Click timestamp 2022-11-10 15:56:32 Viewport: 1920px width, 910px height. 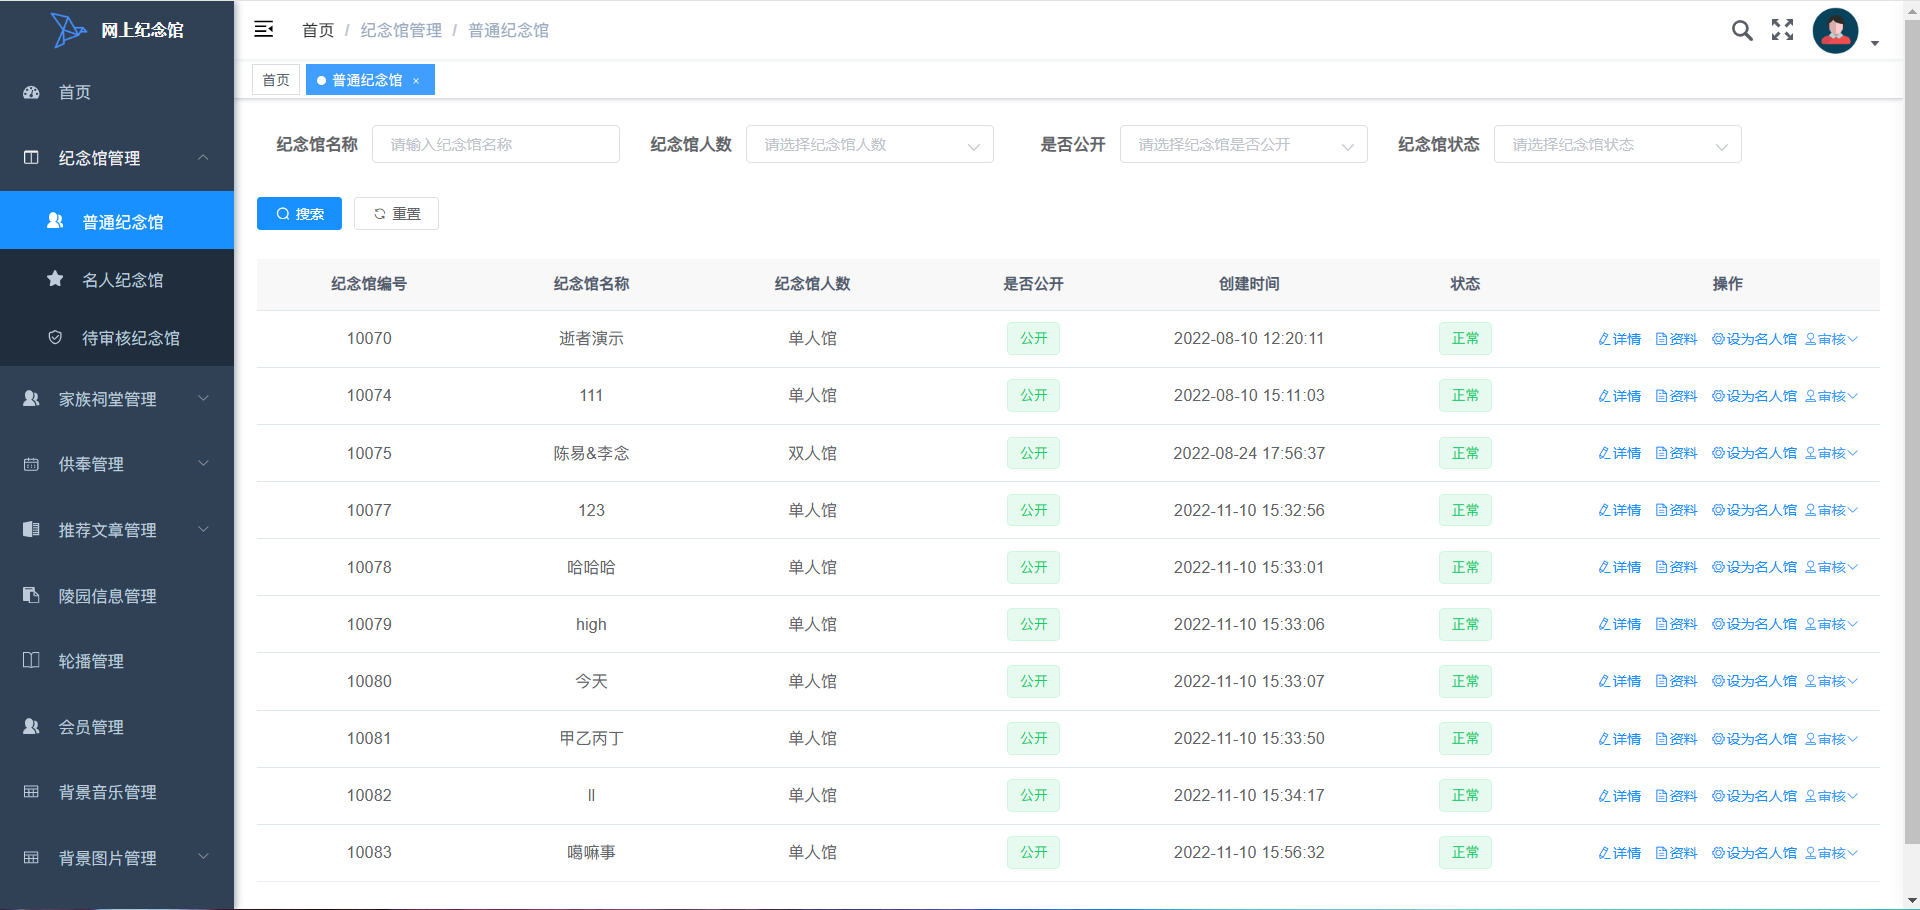click(1249, 852)
